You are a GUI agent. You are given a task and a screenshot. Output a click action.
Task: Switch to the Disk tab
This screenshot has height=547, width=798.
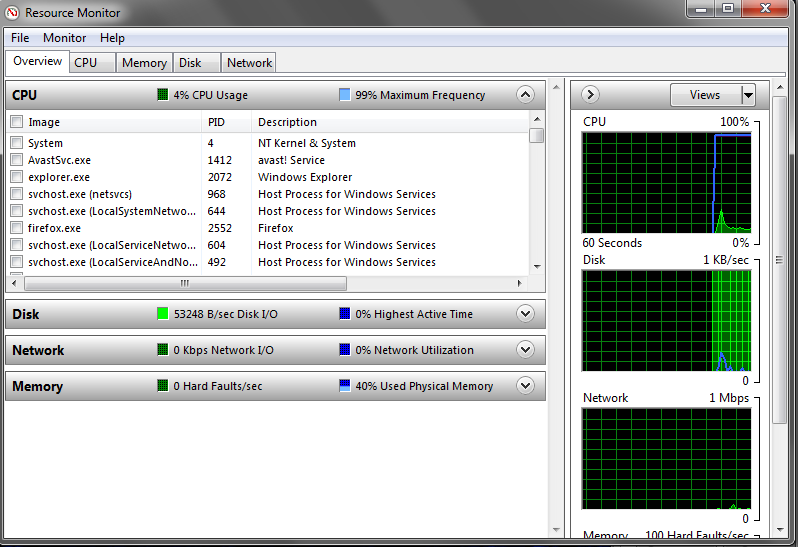pos(196,63)
